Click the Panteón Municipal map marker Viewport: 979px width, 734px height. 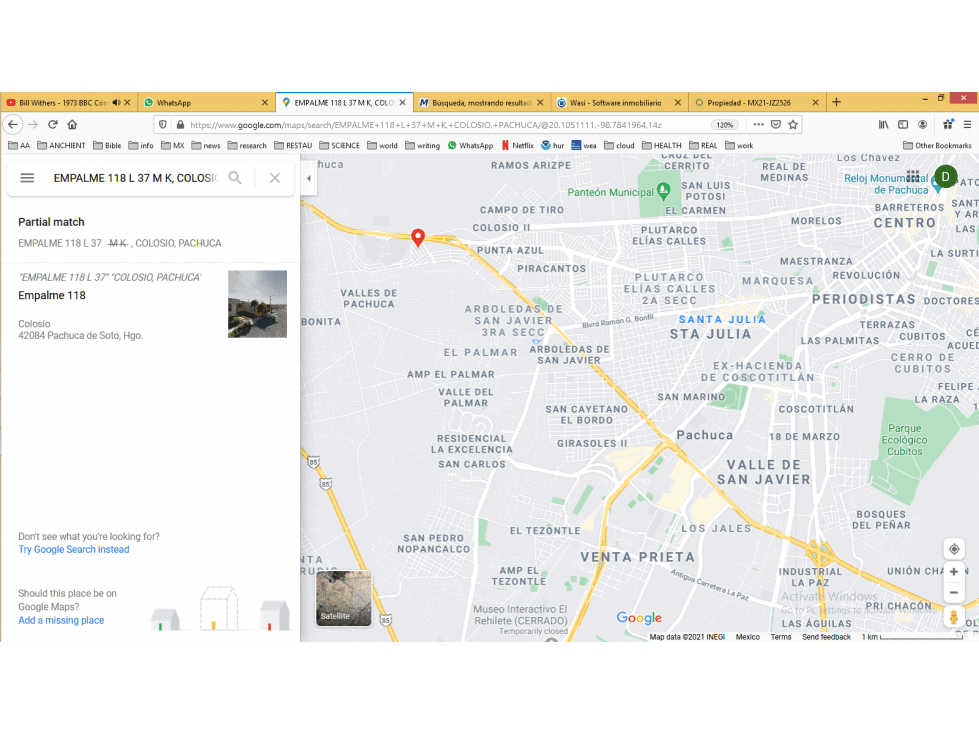663,189
